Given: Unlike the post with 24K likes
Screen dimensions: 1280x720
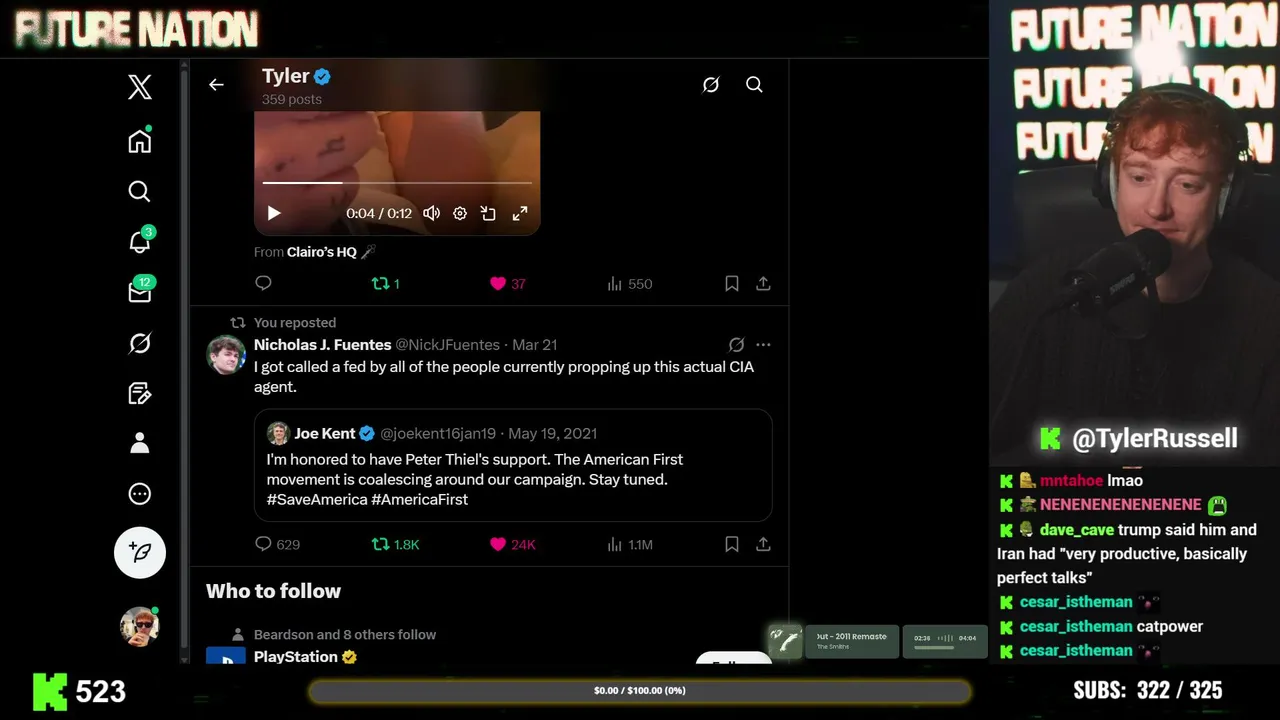Looking at the screenshot, I should [512, 544].
